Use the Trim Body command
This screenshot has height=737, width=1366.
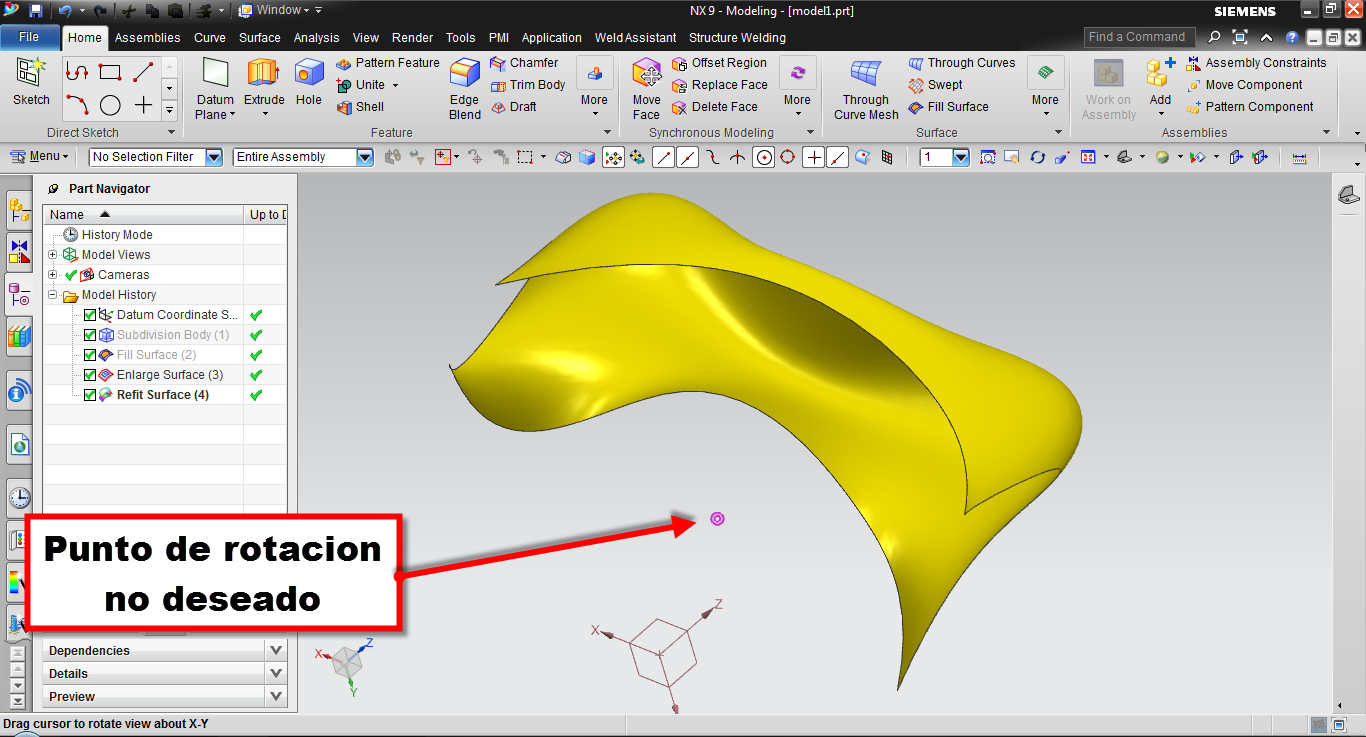coord(528,85)
